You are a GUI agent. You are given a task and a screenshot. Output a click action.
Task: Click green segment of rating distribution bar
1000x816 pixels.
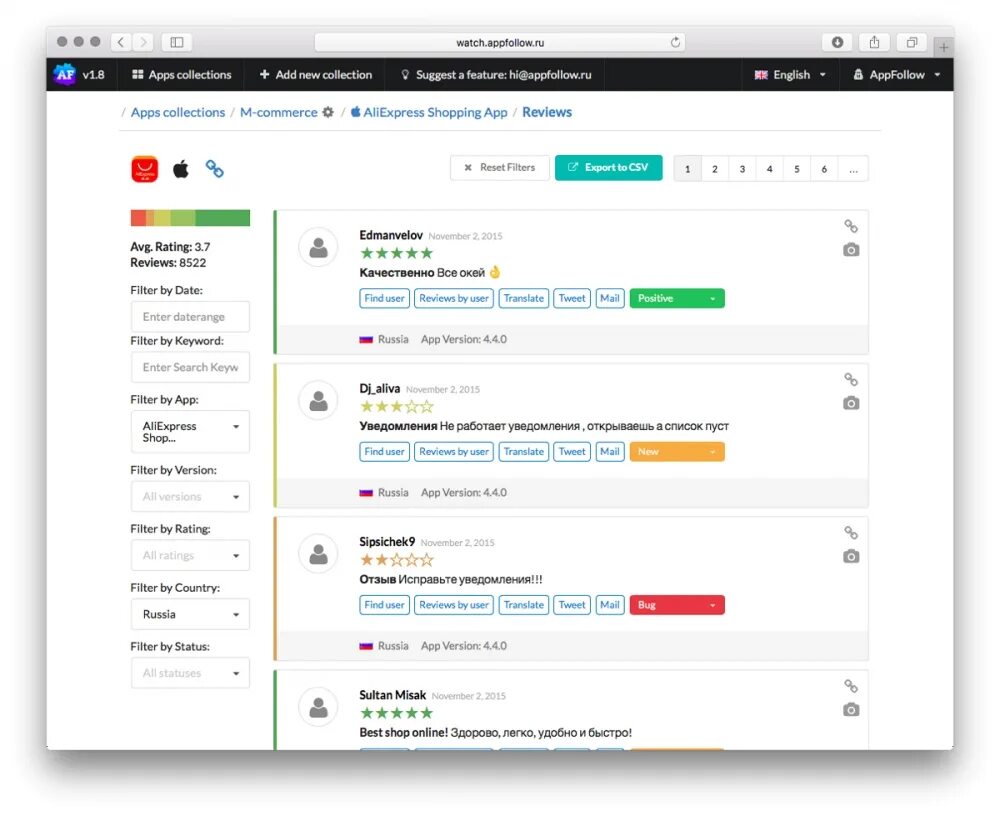tap(223, 218)
